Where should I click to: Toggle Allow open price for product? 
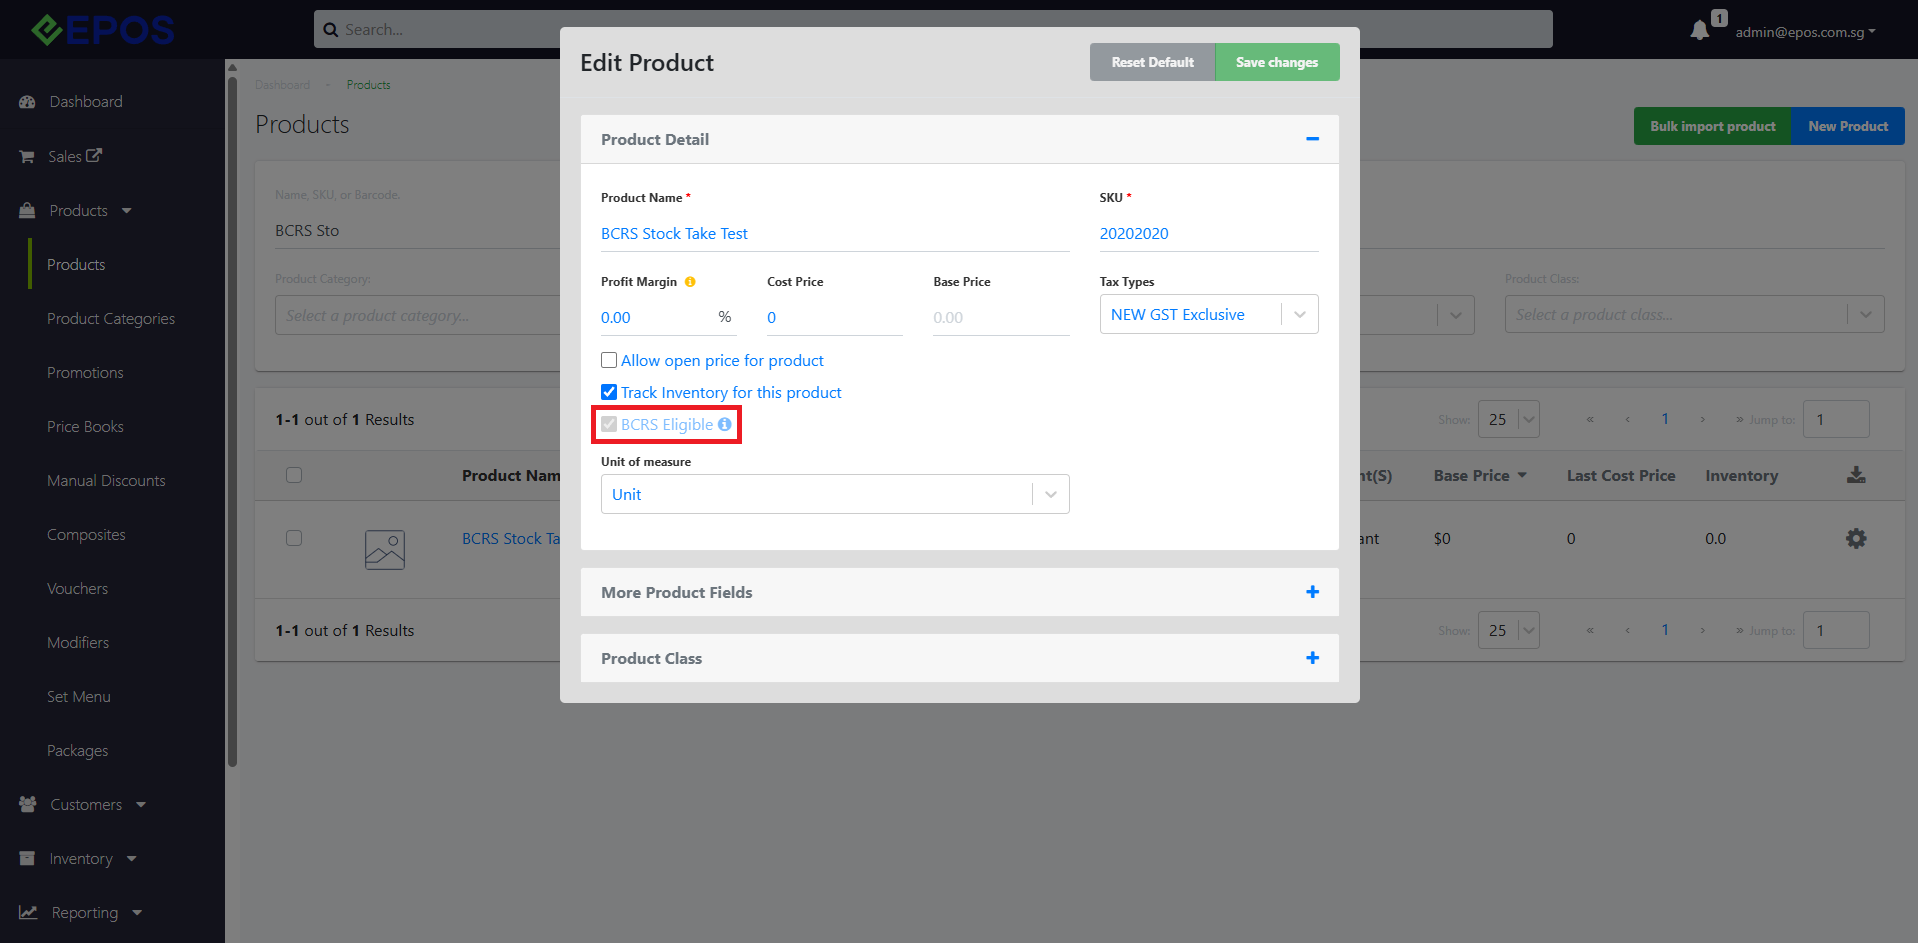click(609, 360)
